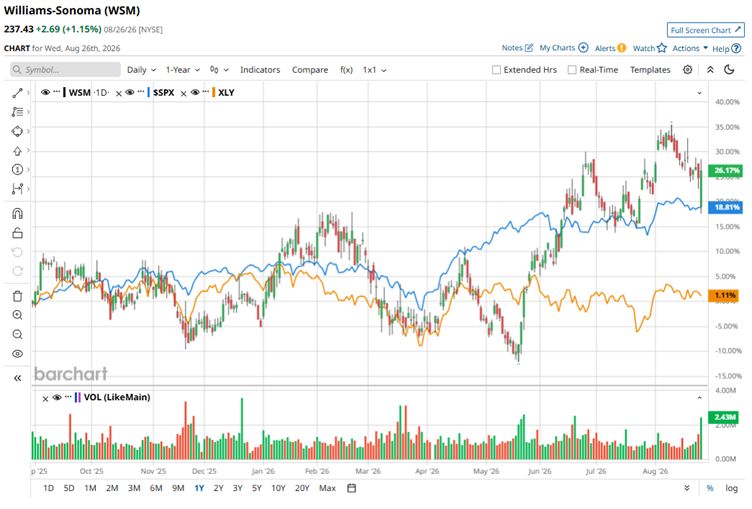Click the 26.17% WSM price label

pos(726,170)
